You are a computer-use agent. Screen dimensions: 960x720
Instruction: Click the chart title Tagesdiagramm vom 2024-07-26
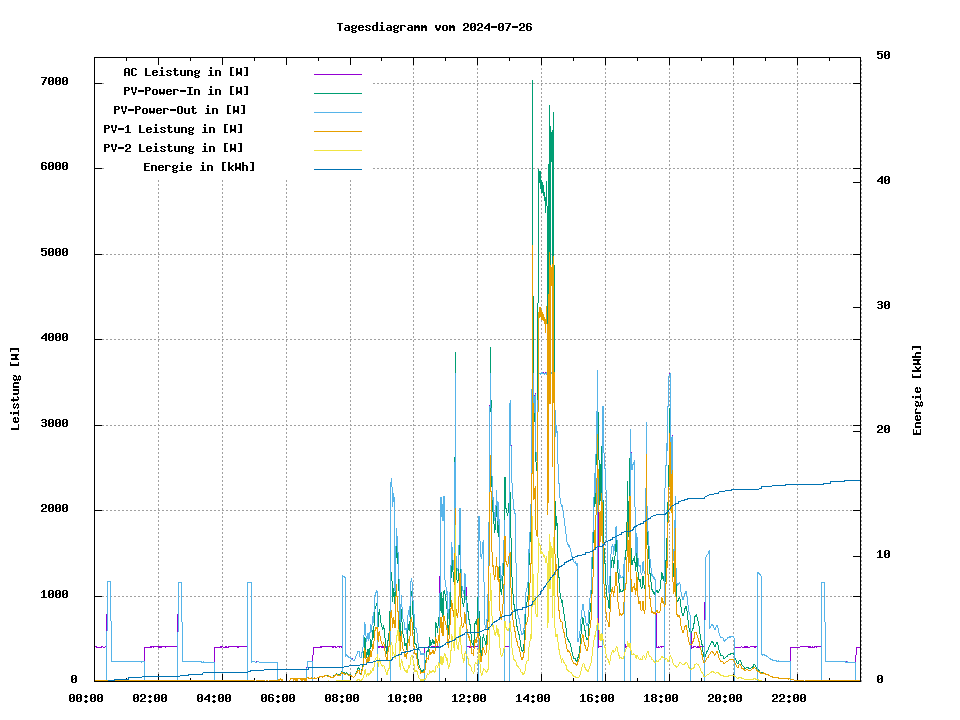point(434,27)
